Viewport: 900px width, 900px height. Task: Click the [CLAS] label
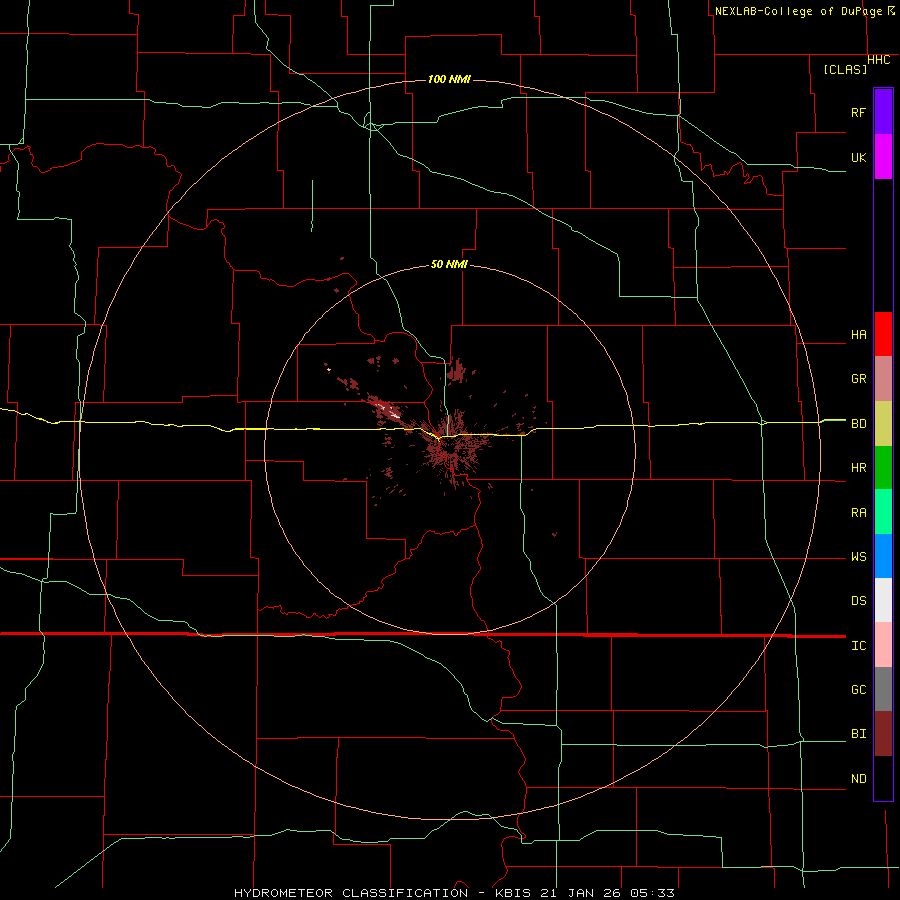(x=845, y=69)
